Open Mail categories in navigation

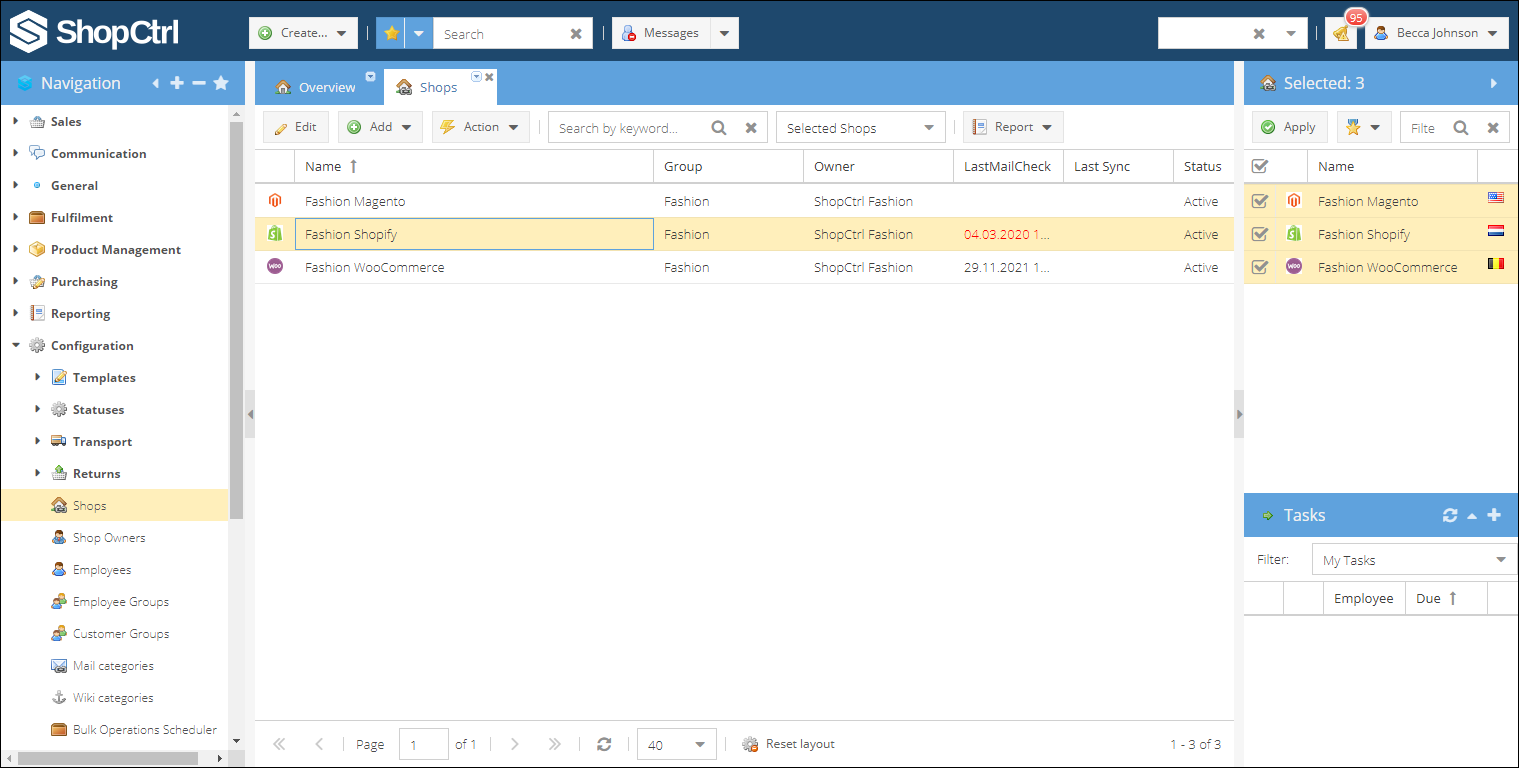(x=113, y=665)
